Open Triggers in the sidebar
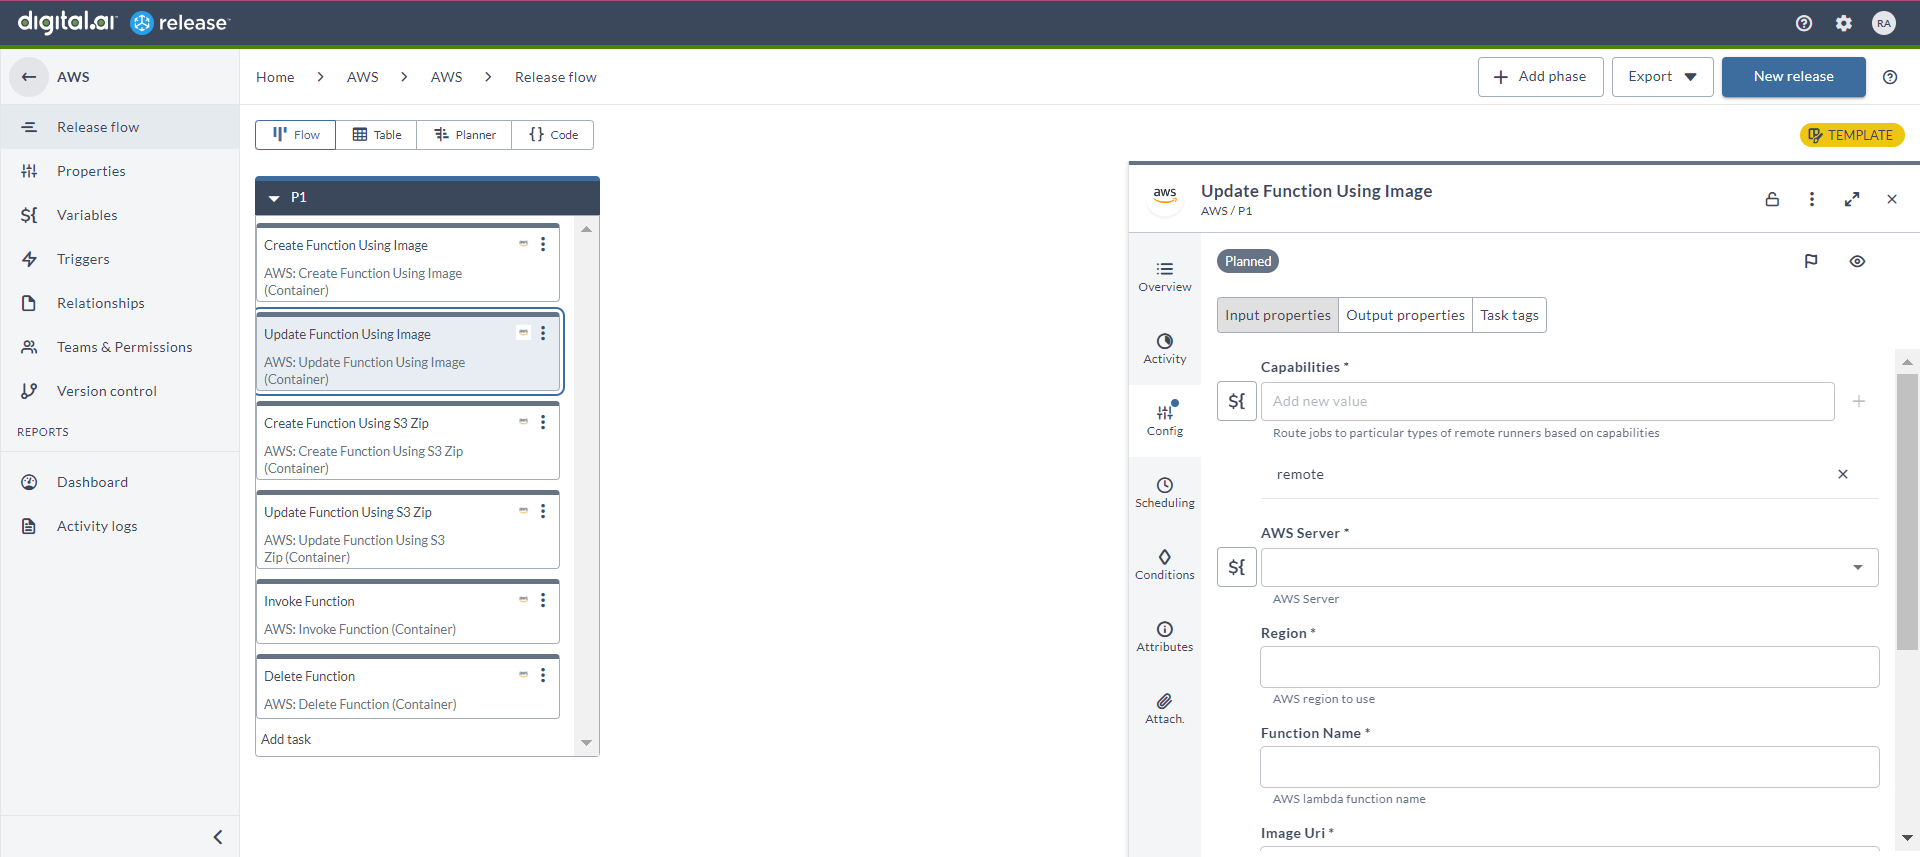 (120, 259)
